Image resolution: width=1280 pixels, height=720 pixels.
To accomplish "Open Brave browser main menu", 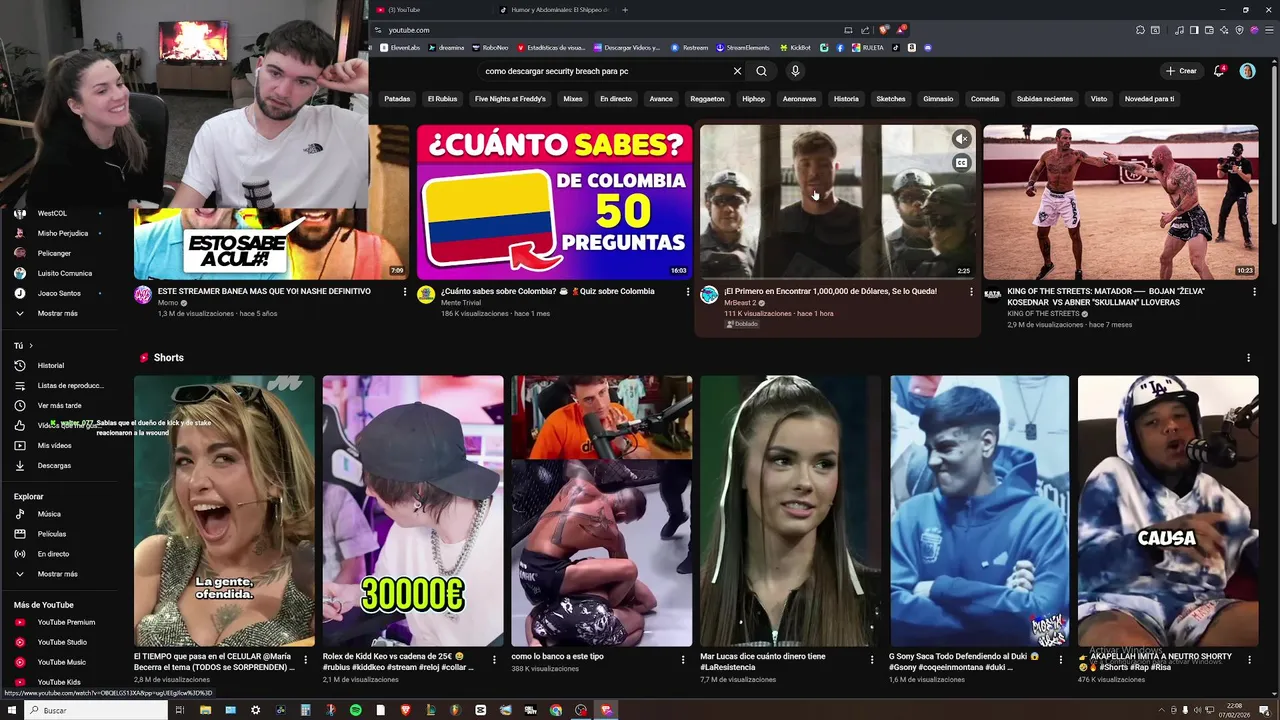I will click(1268, 30).
